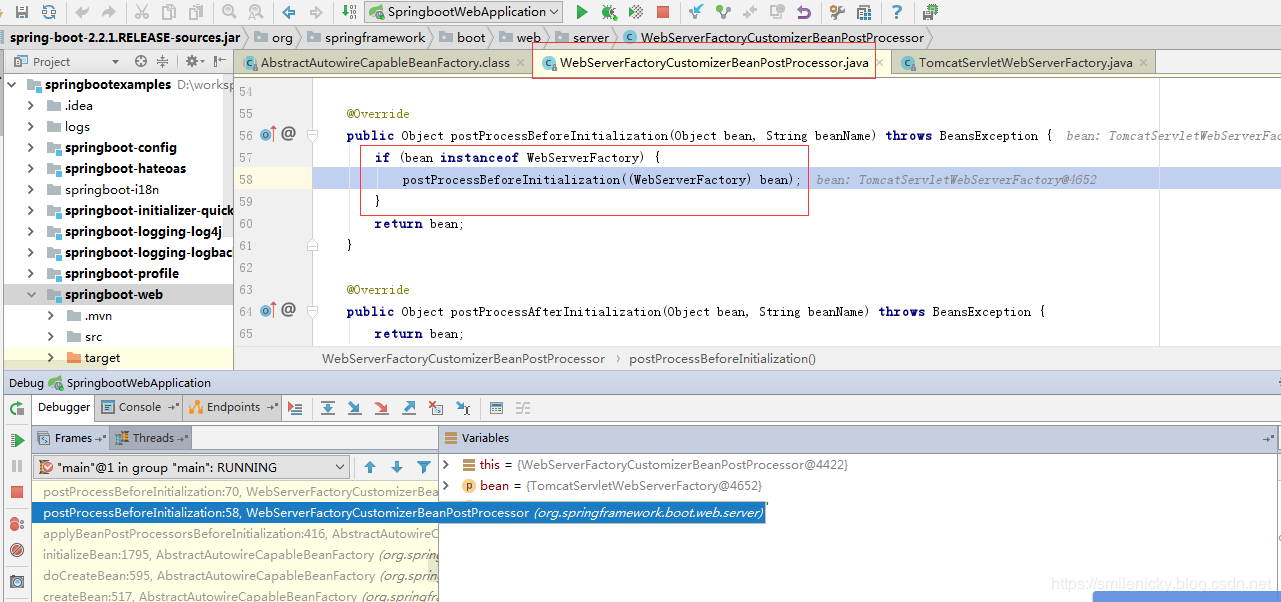The width and height of the screenshot is (1281, 602).
Task: Toggle fold marker at line 56
Action: [313, 135]
